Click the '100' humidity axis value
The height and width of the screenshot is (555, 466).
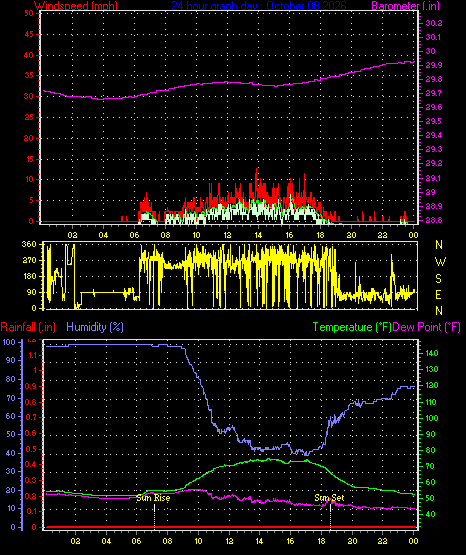(9, 342)
